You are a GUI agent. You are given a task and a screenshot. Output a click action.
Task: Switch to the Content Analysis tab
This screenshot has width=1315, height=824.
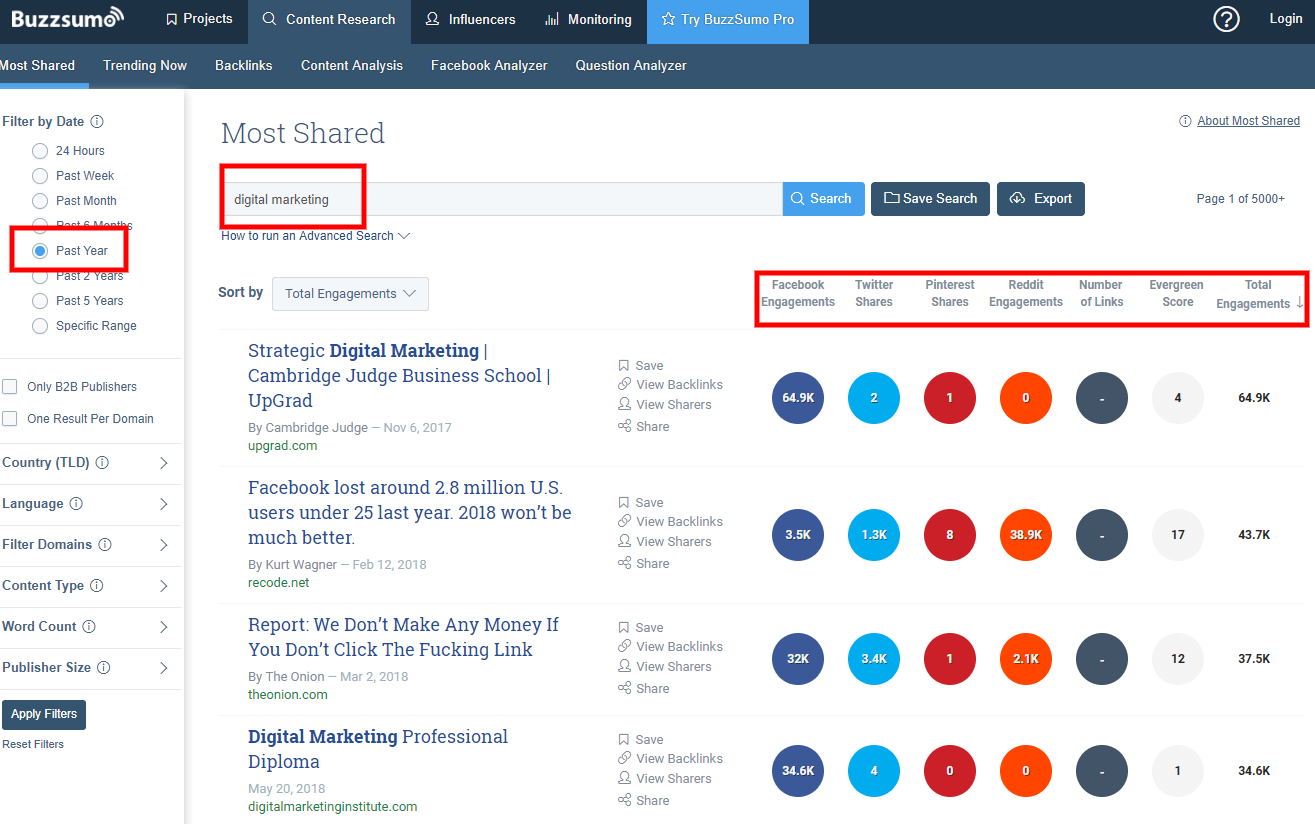click(x=352, y=65)
